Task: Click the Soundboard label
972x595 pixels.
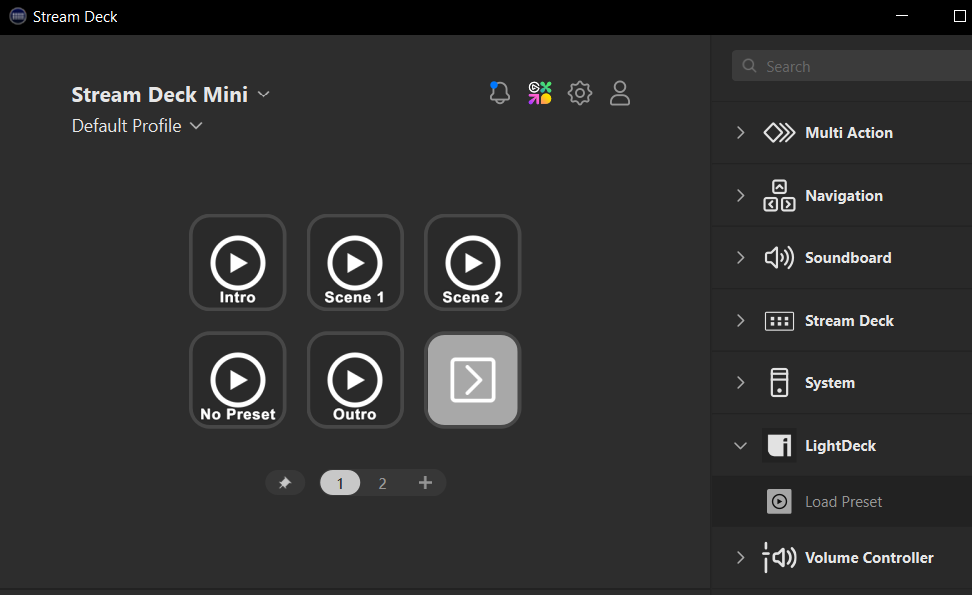Action: click(x=848, y=257)
